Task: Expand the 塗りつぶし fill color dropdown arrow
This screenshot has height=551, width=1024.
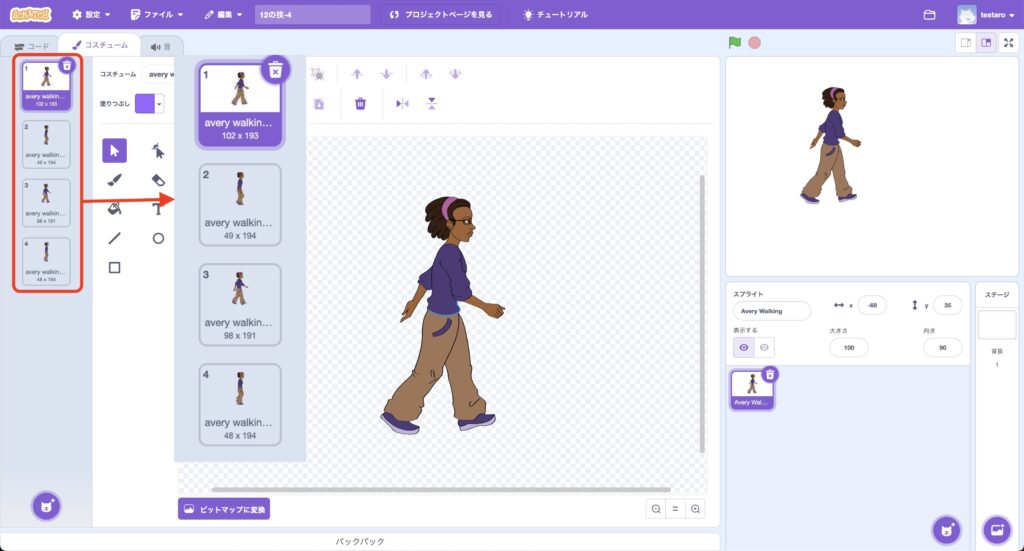Action: point(159,104)
